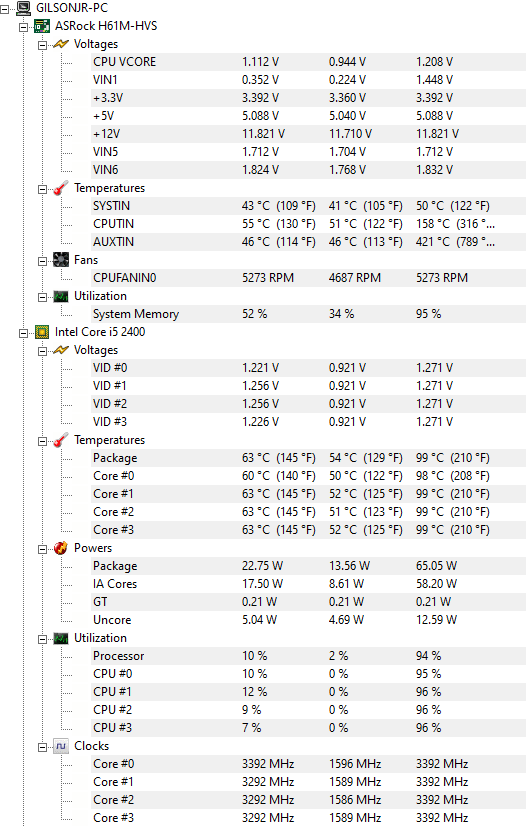Click the Fans fan icon

click(61, 260)
